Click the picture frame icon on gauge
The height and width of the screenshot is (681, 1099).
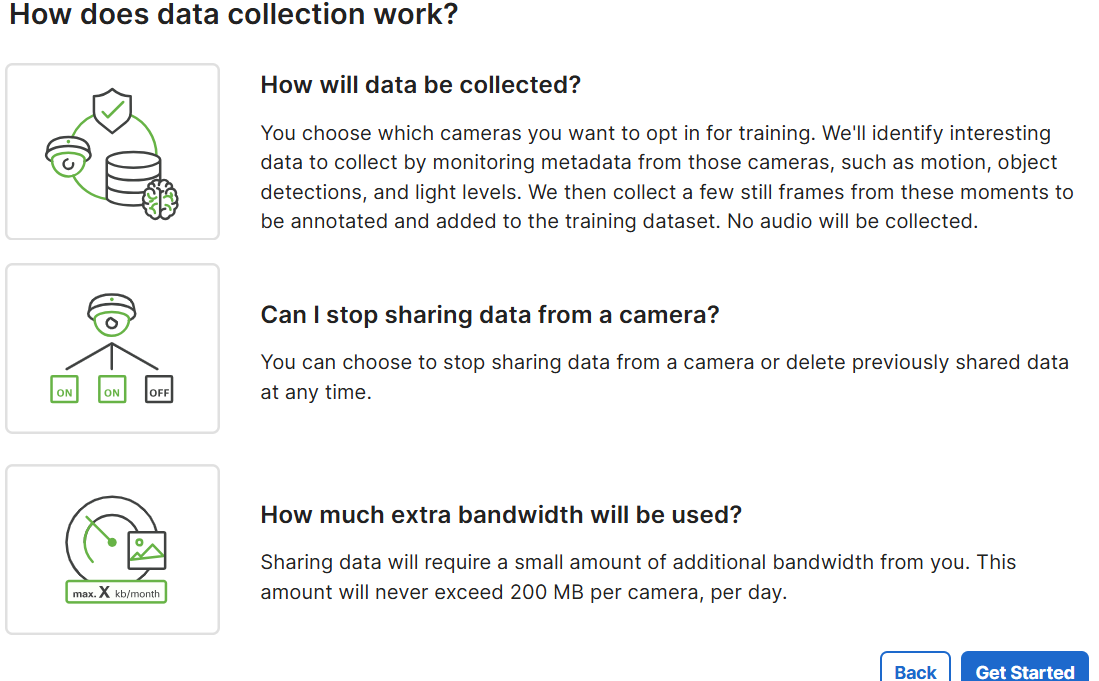147,550
